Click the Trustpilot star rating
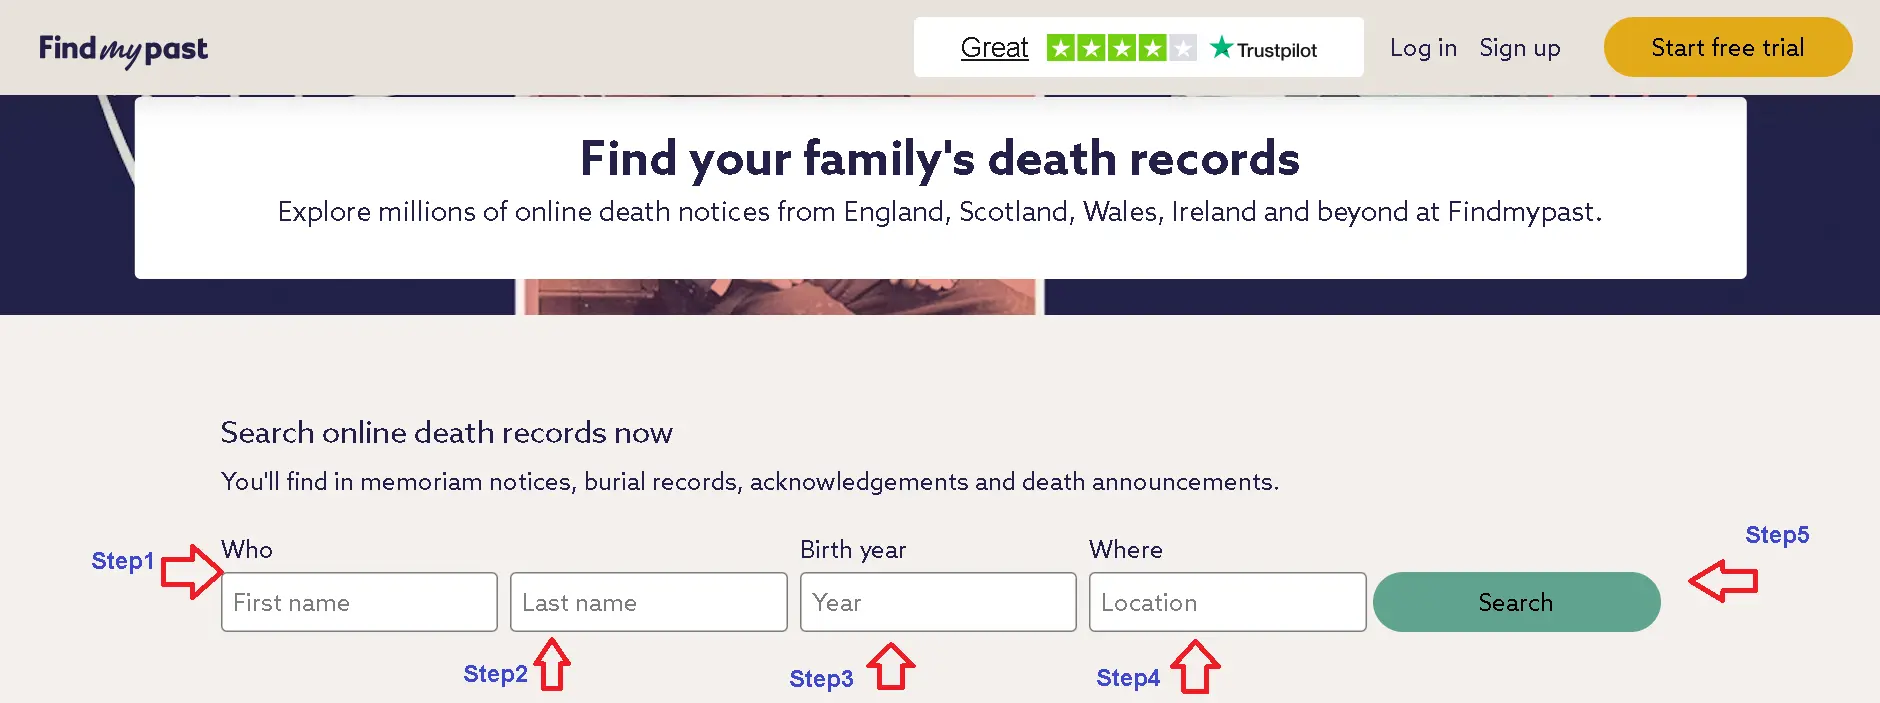The width and height of the screenshot is (1880, 703). coord(1121,48)
